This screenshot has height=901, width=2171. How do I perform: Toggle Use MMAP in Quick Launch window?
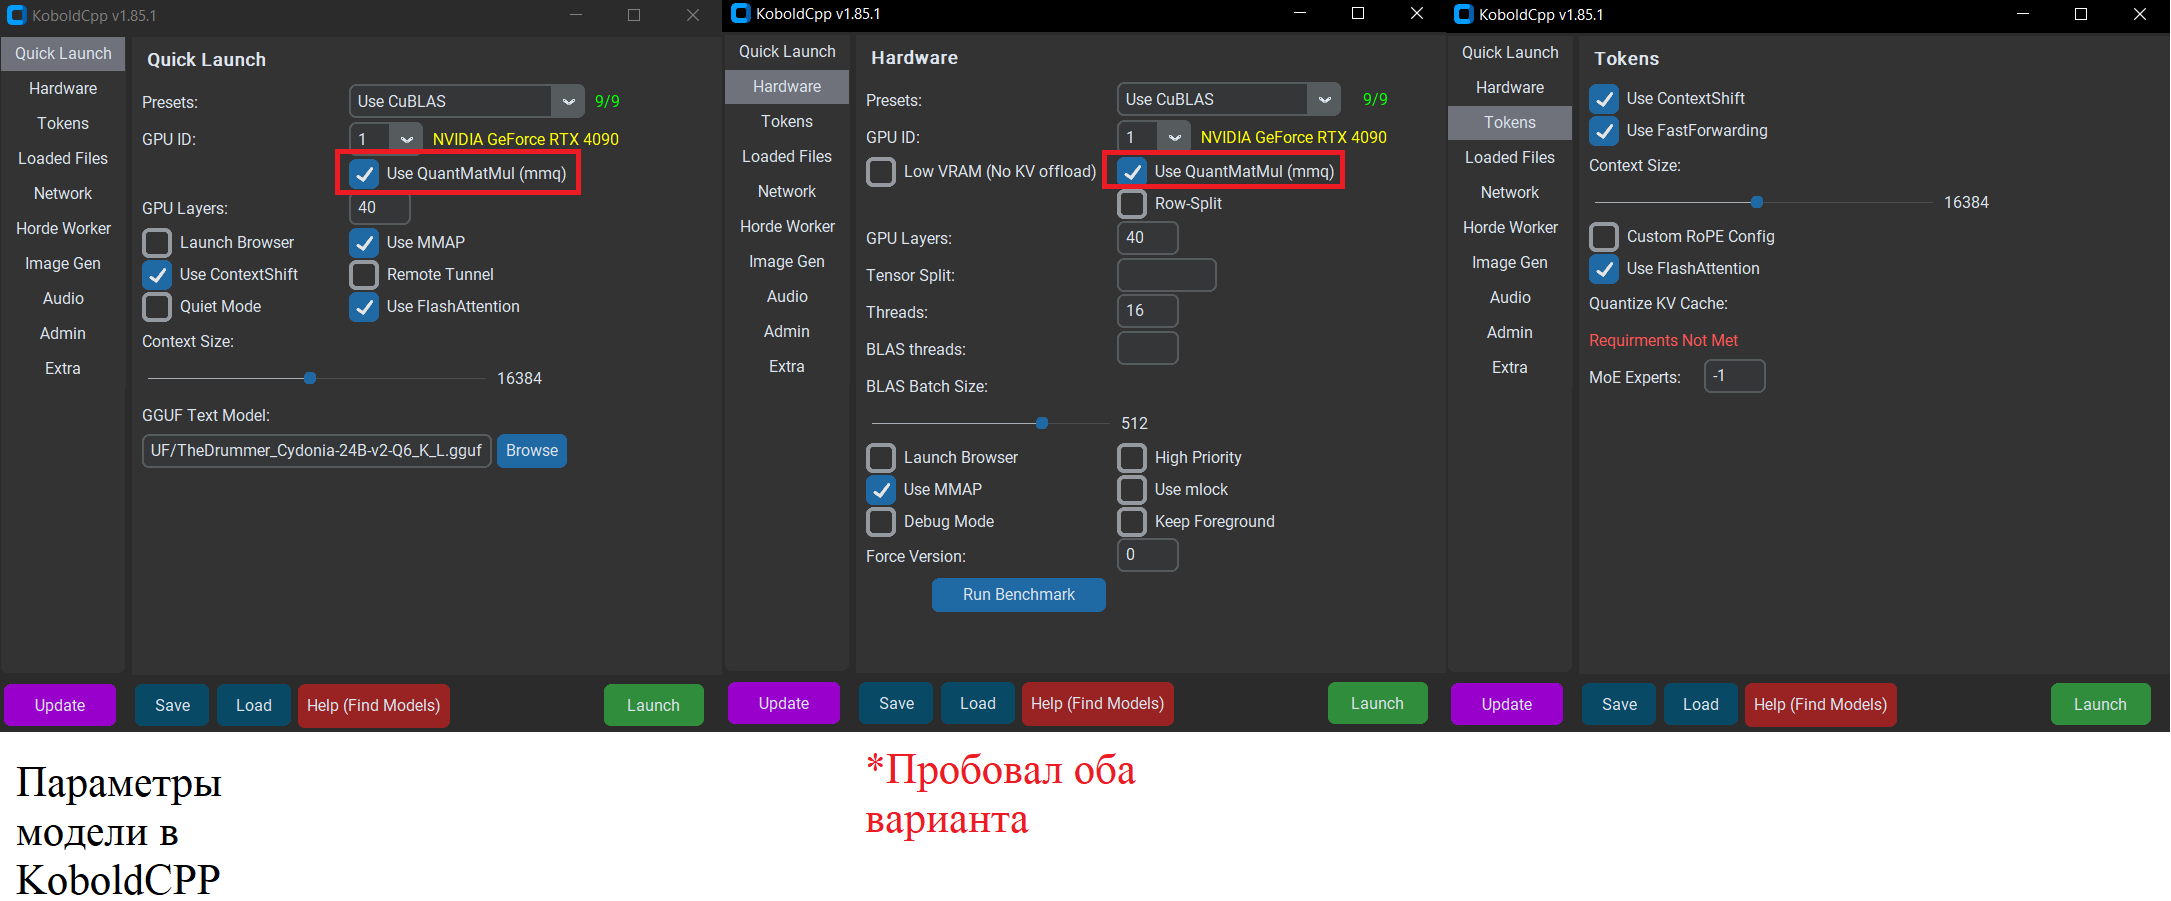364,243
